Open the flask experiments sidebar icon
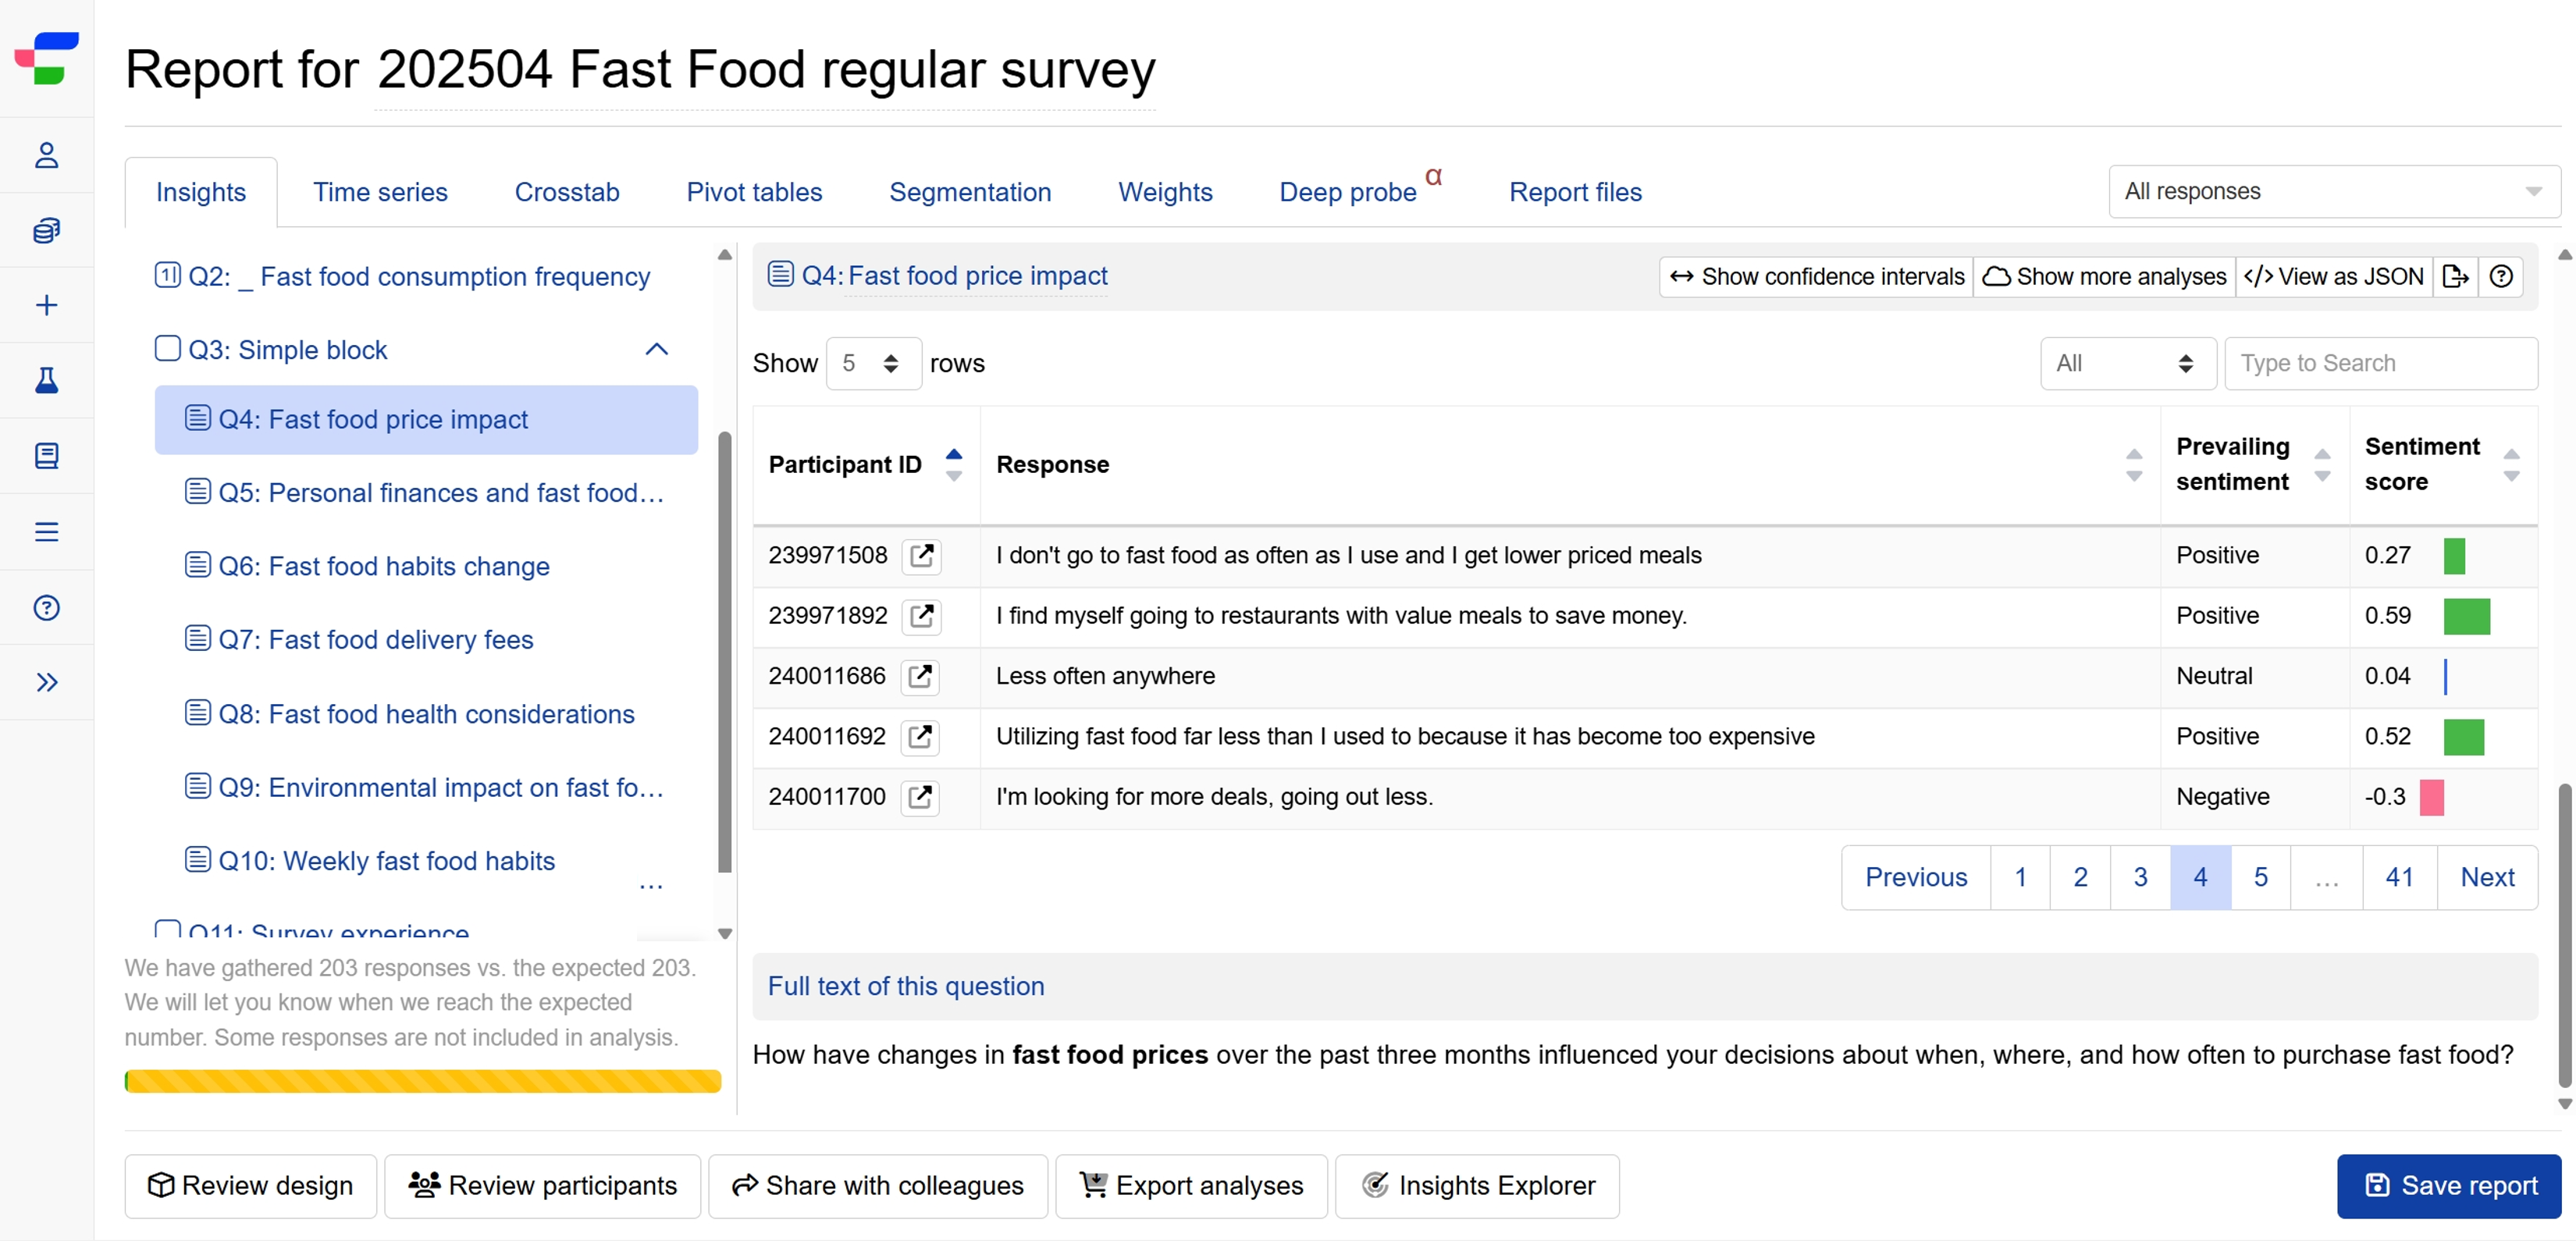The image size is (2576, 1241). coord(46,380)
